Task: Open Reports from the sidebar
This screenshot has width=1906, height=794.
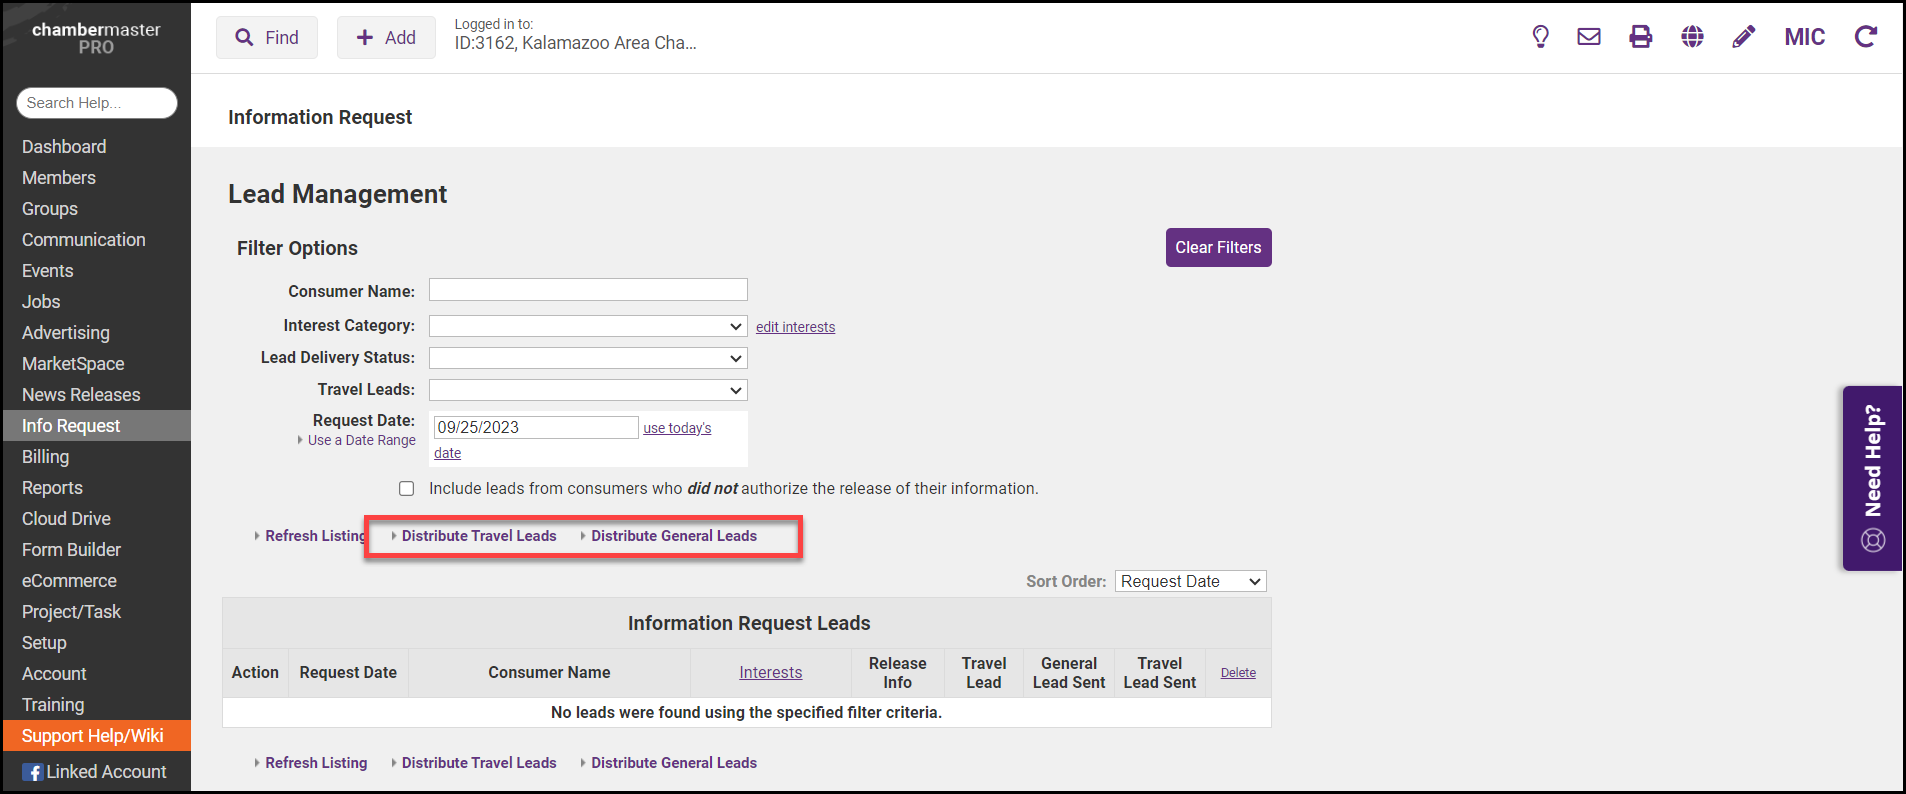Action: pyautogui.click(x=52, y=488)
